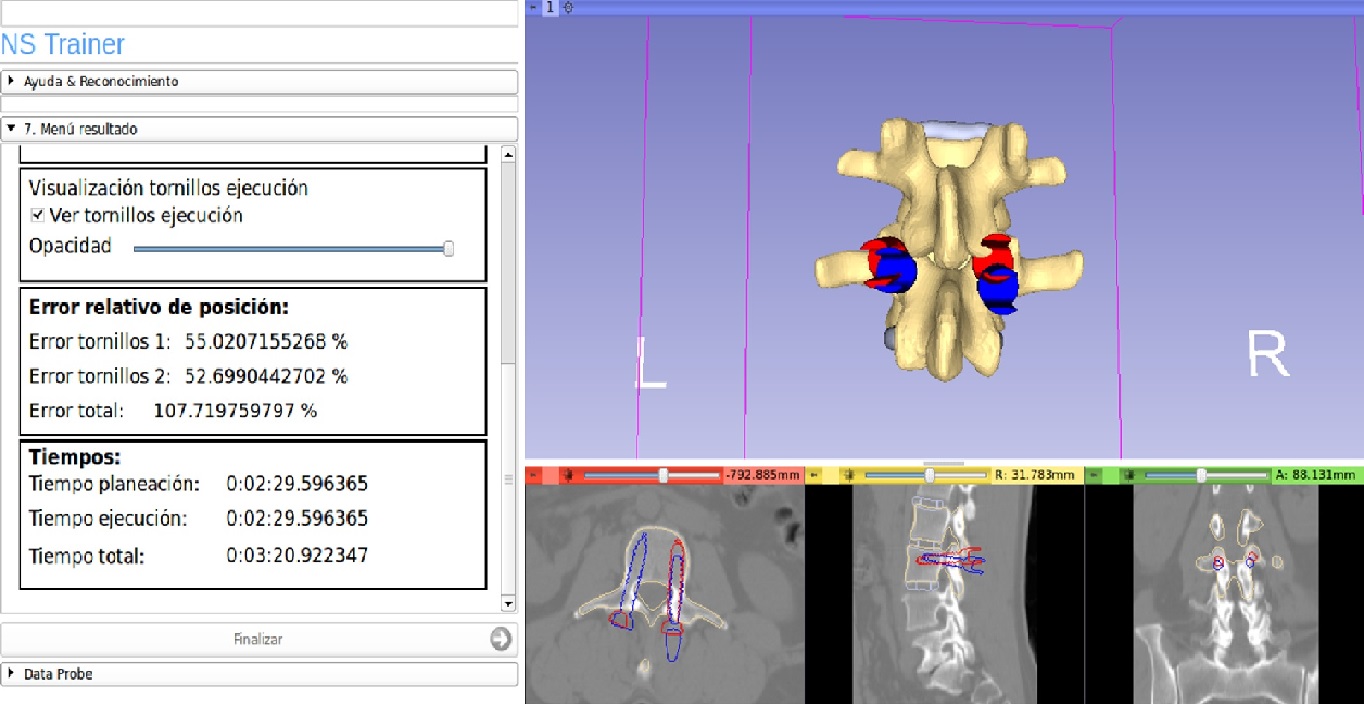Screen dimensions: 1364x704
Task: Collapse the 7. Menú resultado section
Action: point(11,129)
